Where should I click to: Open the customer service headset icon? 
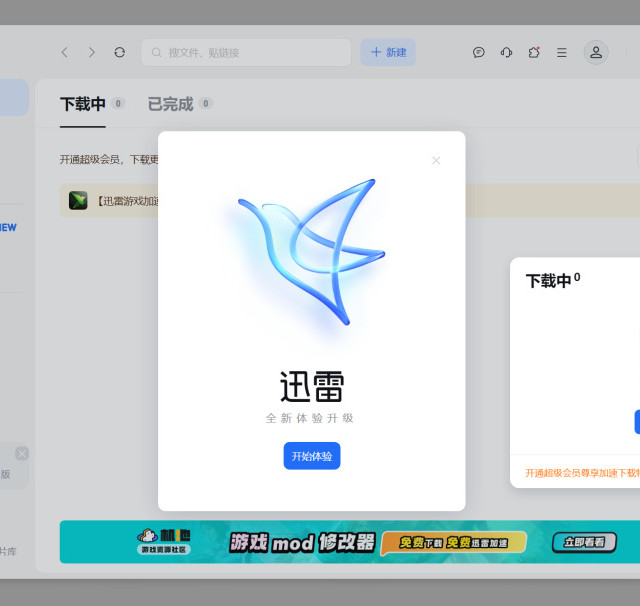(x=506, y=52)
